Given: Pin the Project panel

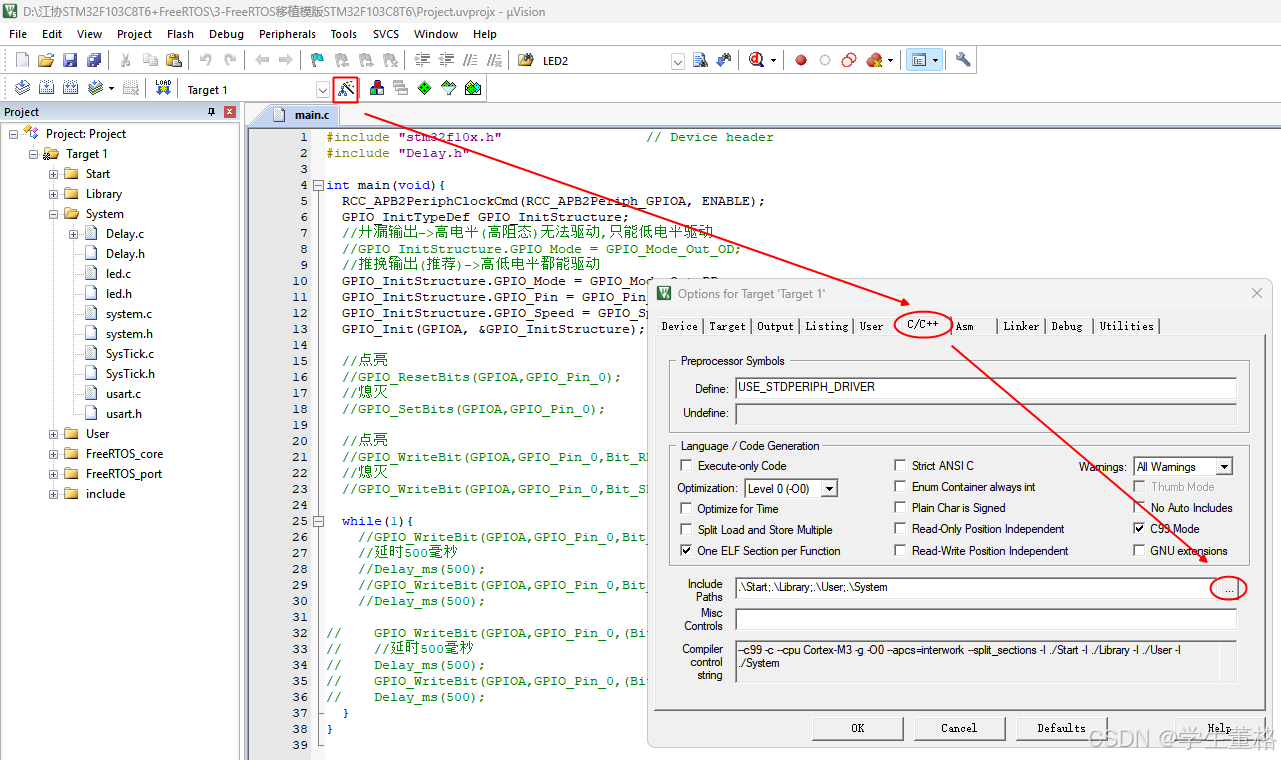Looking at the screenshot, I should click(211, 112).
